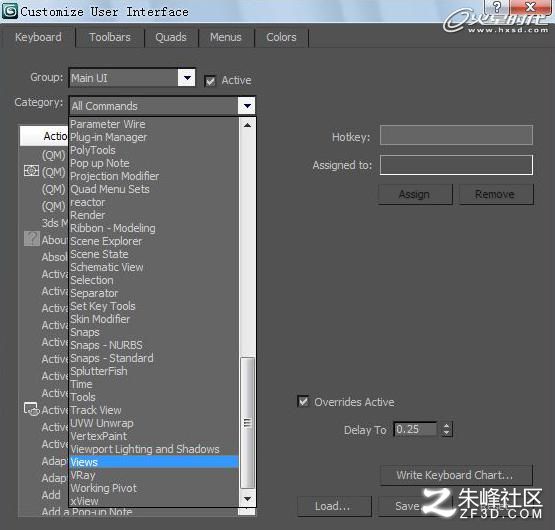555x530 pixels.
Task: Toggle the Active checkbox next to Group
Action: pos(210,81)
